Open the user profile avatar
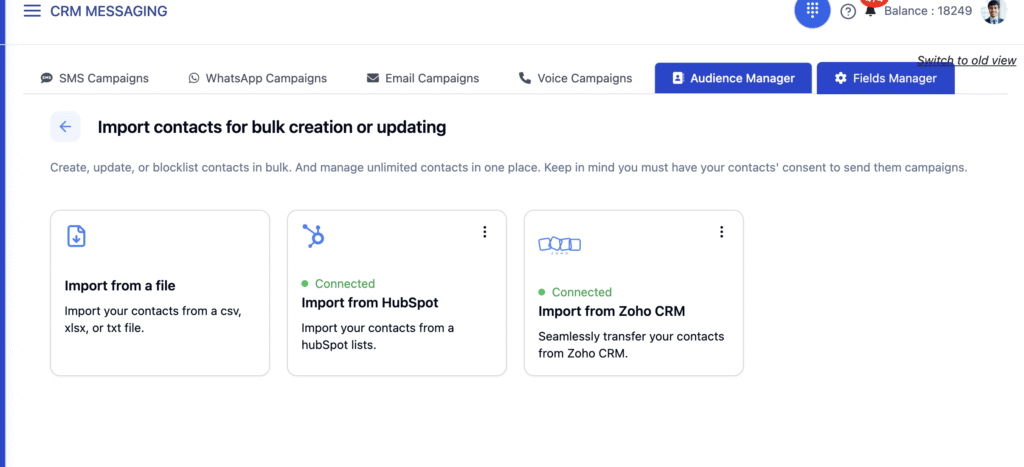Viewport: 1024px width, 467px height. (994, 11)
